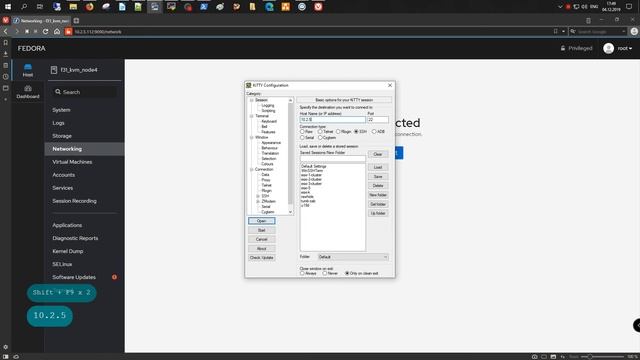Go forward in browser history
The height and width of the screenshot is (360, 640).
[17, 31]
